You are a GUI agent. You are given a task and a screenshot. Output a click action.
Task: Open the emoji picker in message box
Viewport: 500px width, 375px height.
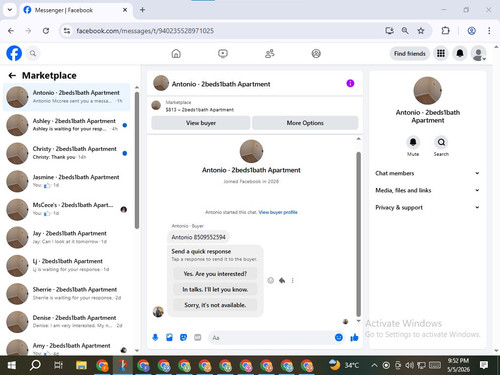(339, 338)
